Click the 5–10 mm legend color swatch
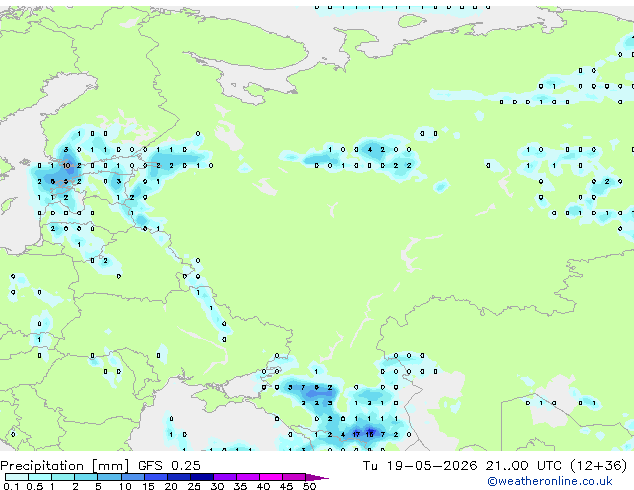634x490 pixels. tap(109, 477)
